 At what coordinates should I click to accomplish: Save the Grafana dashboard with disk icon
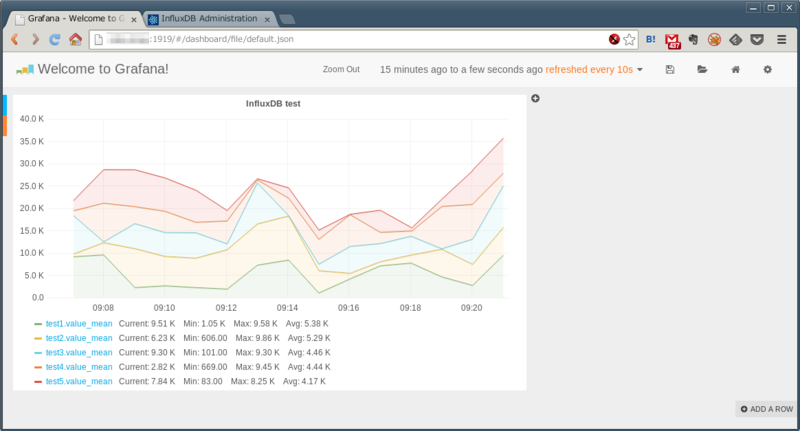[670, 69]
